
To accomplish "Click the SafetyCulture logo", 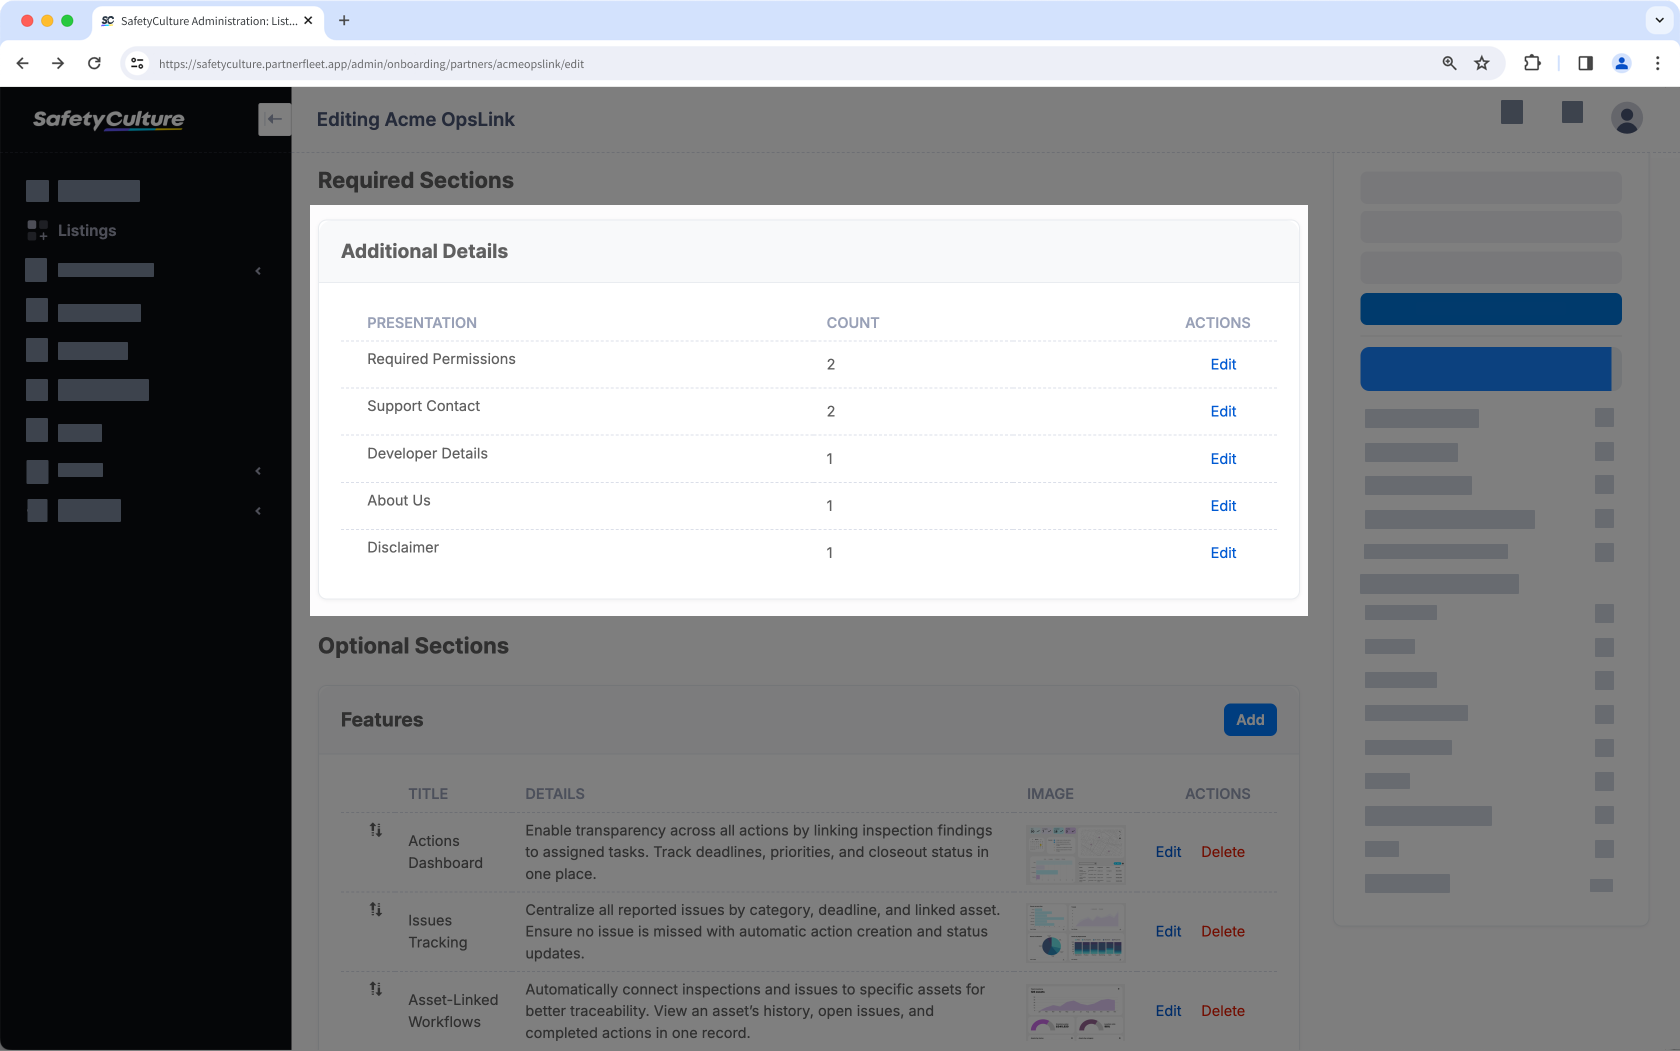I will tap(108, 119).
